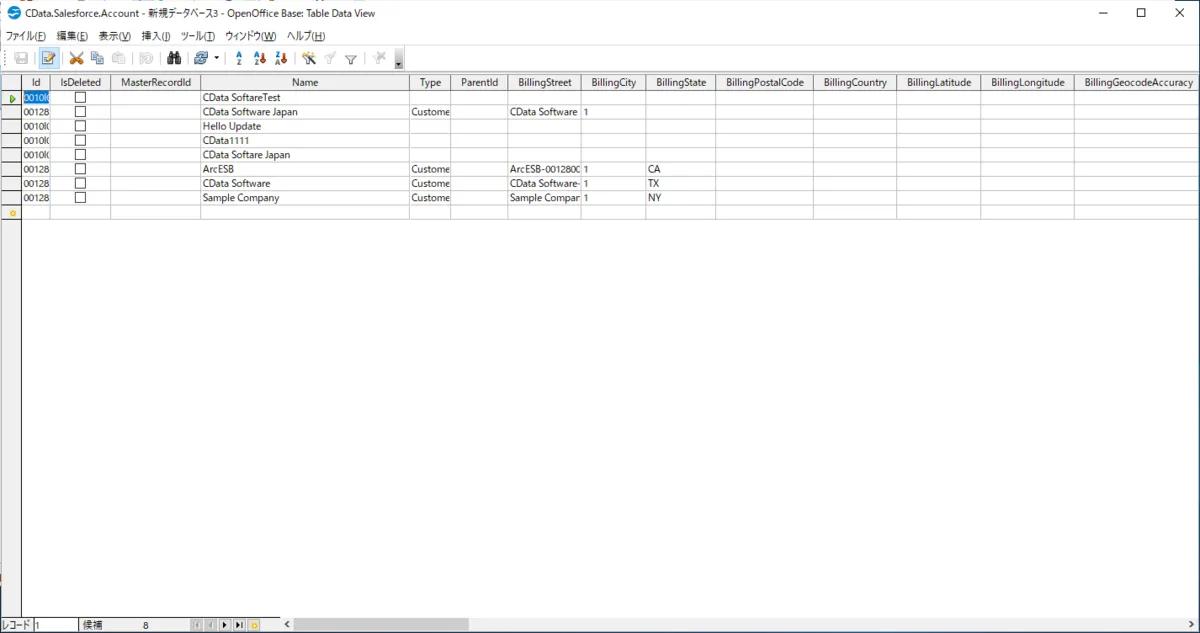Open the Standard Filter funnel icon
Image resolution: width=1200 pixels, height=633 pixels.
coord(351,59)
